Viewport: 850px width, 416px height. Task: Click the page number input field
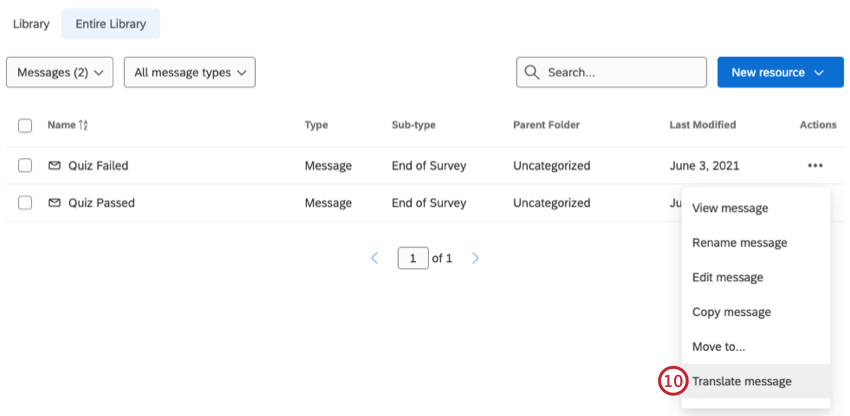413,258
